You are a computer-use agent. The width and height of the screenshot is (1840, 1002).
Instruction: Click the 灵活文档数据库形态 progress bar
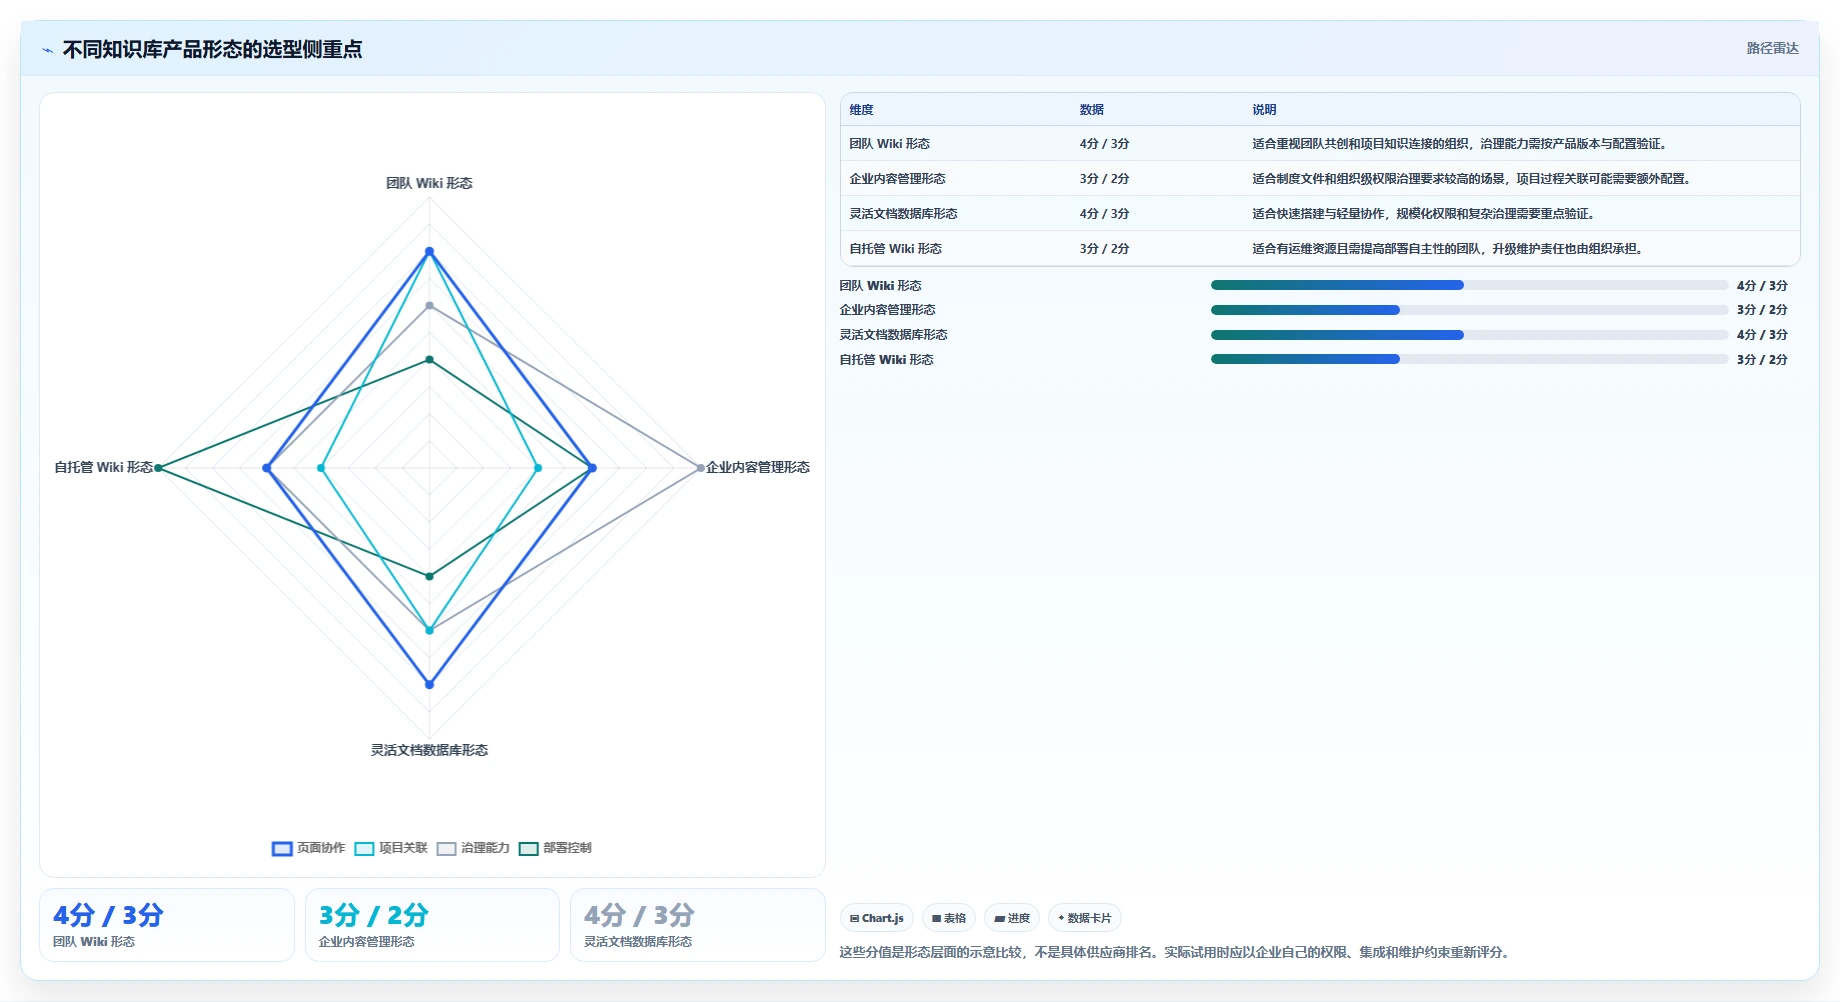coord(1469,335)
